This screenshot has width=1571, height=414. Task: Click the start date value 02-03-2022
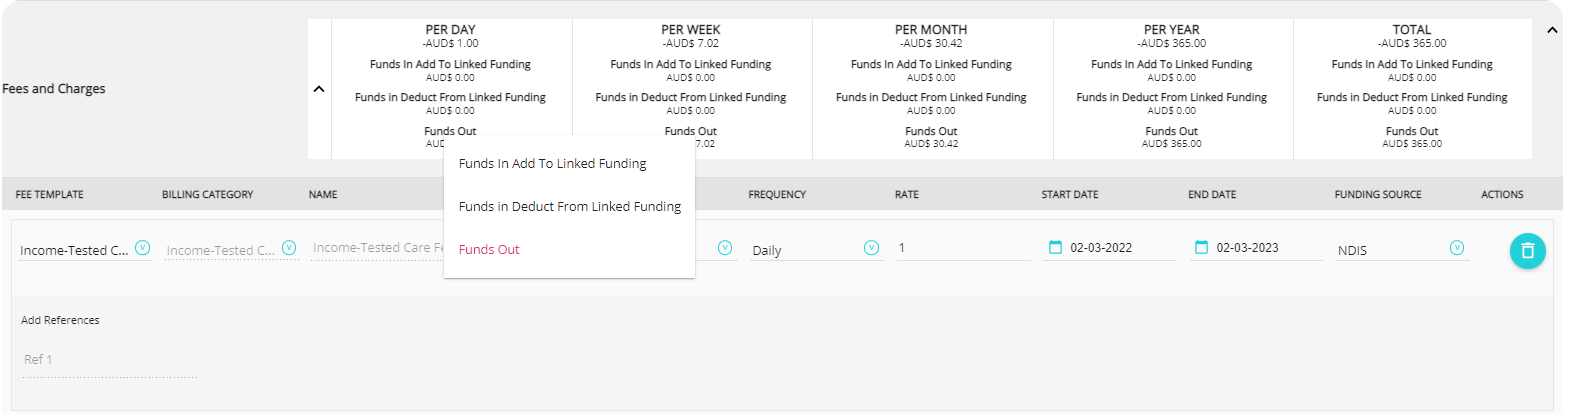coord(1101,248)
